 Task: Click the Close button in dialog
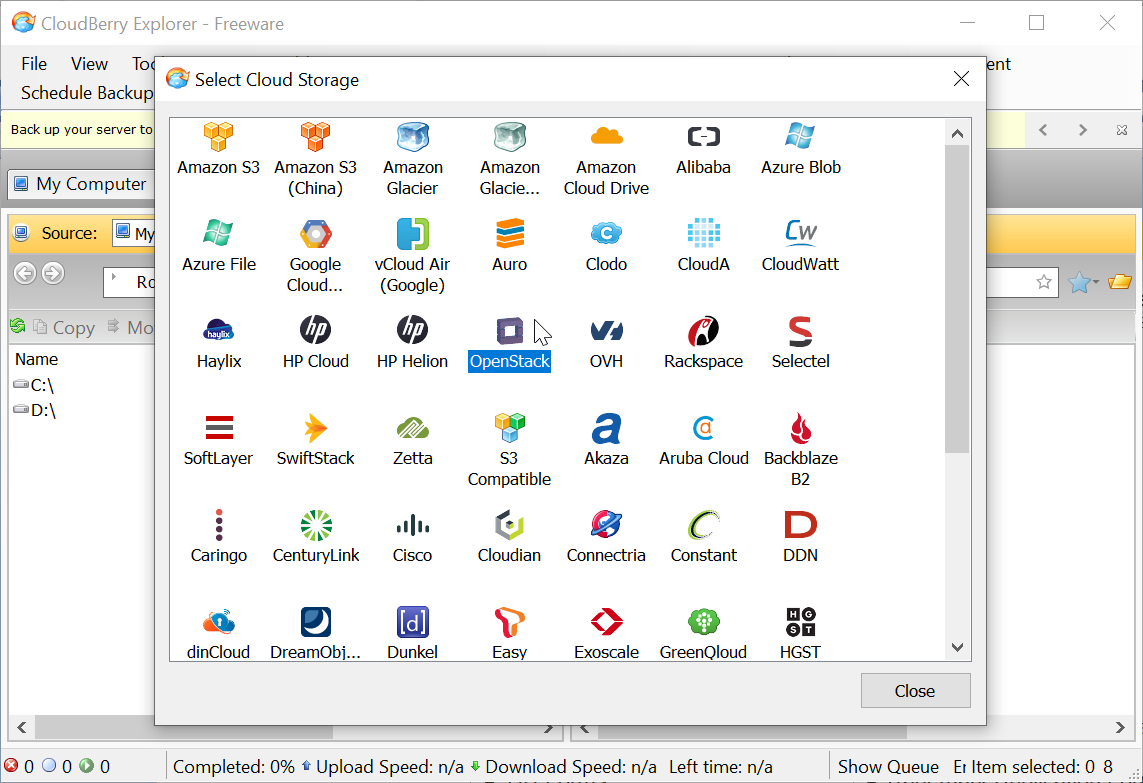[x=914, y=691]
